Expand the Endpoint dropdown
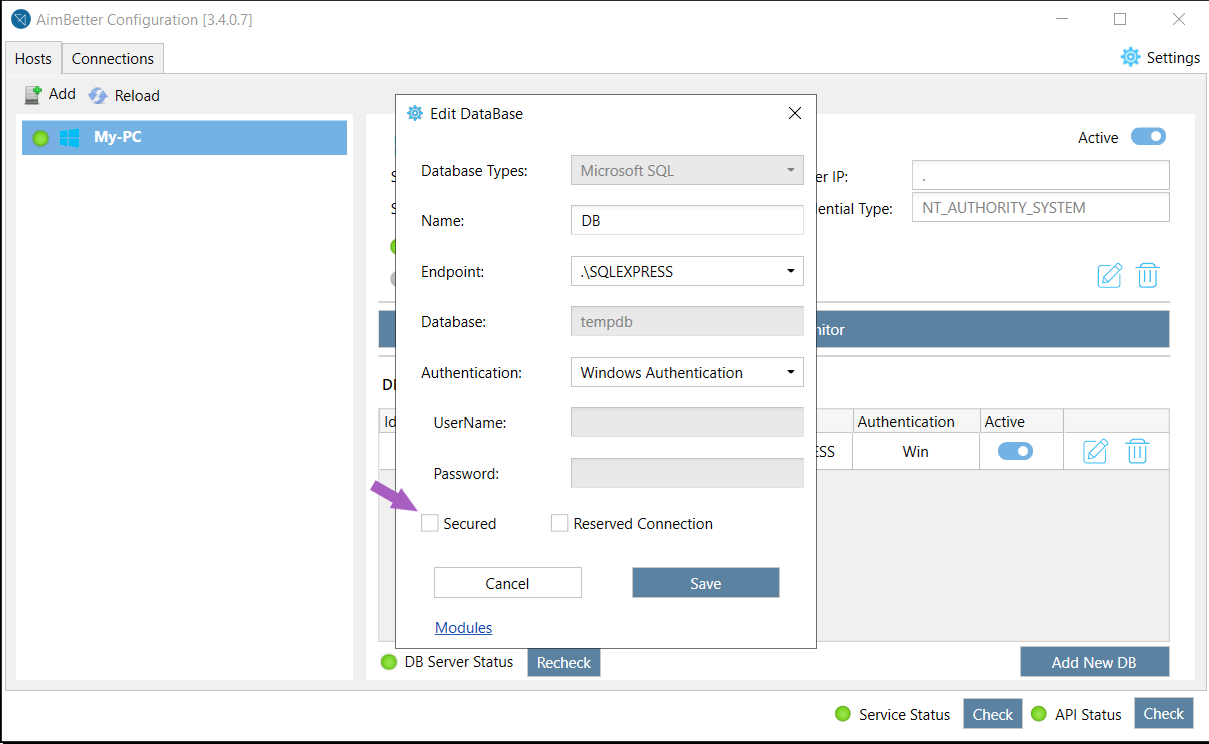Viewport: 1209px width, 744px height. click(x=687, y=271)
